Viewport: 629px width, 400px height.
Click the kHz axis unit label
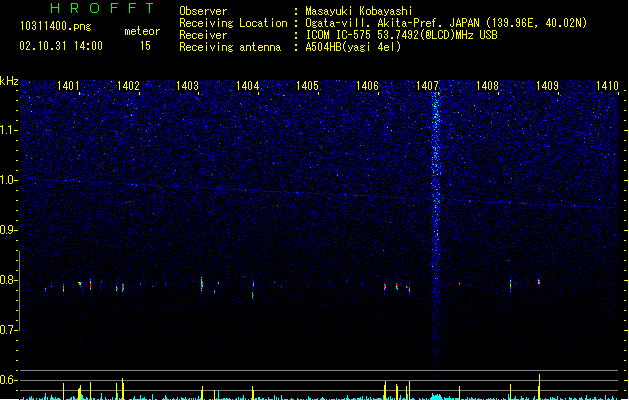pyautogui.click(x=9, y=81)
